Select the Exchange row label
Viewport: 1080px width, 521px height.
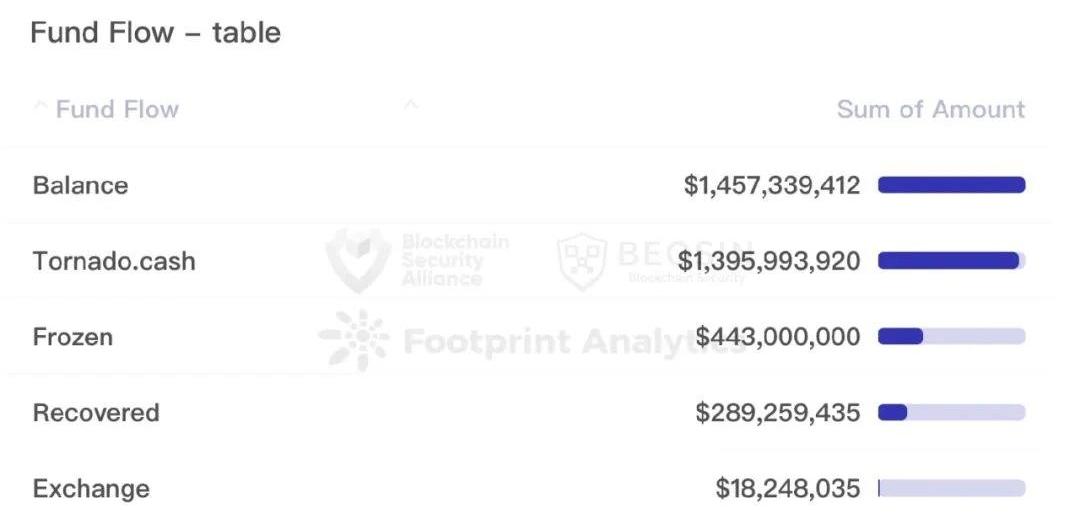[x=91, y=489]
